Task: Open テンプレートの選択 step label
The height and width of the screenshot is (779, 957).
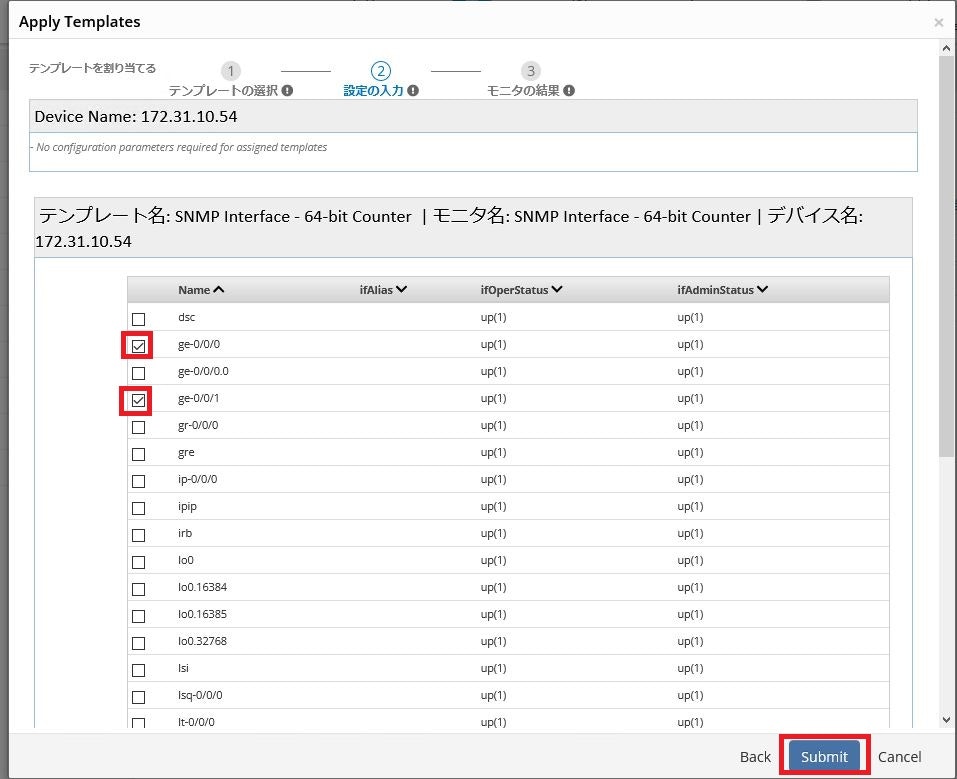Action: click(x=223, y=90)
